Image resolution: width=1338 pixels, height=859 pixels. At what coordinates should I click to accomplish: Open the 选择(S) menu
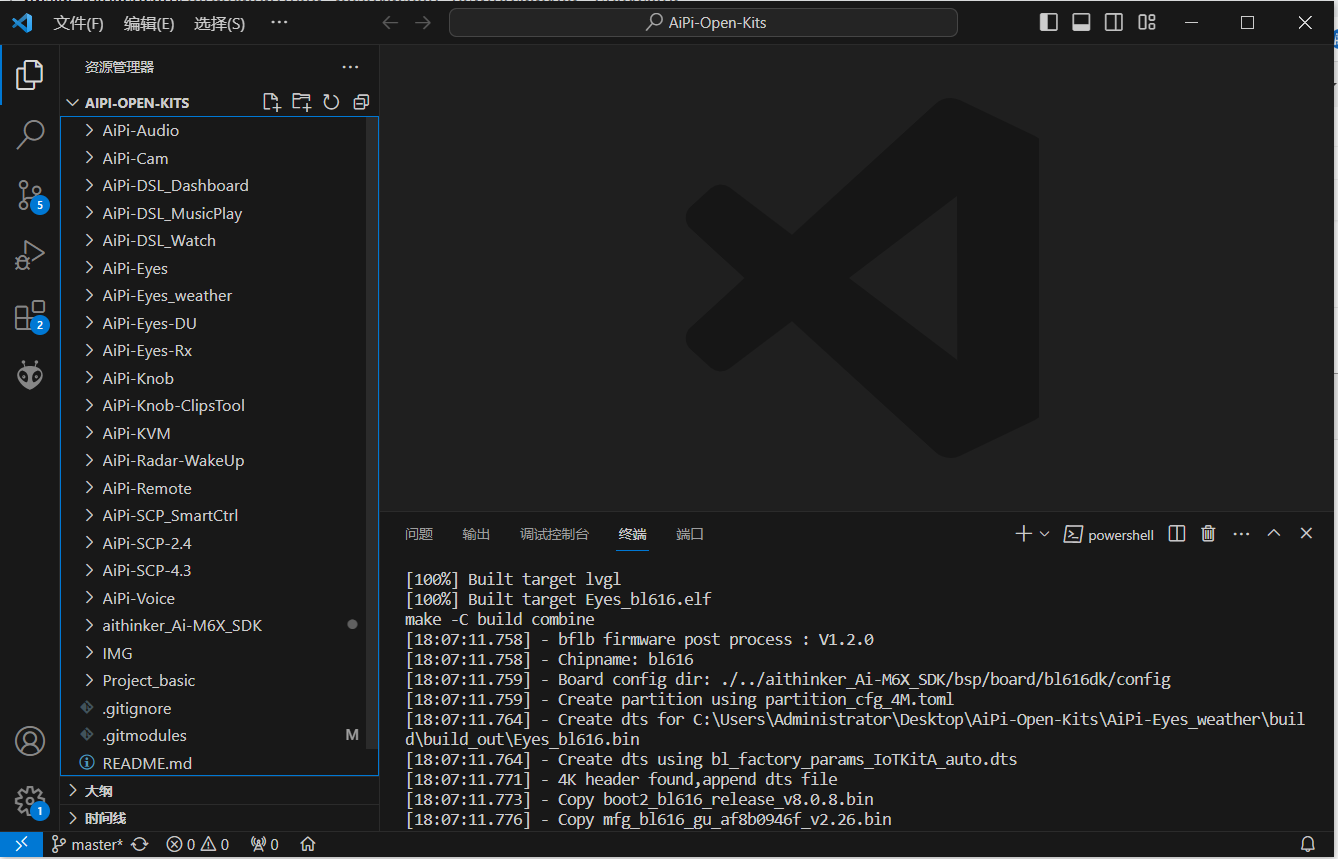(219, 23)
